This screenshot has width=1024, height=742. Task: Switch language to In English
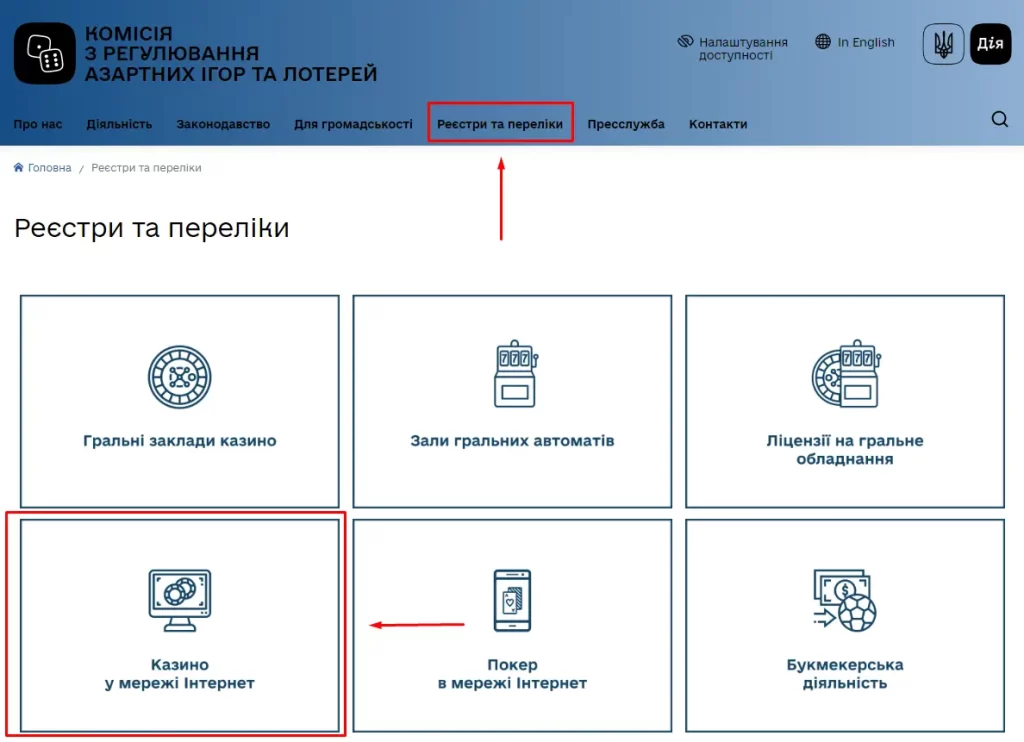coord(855,42)
